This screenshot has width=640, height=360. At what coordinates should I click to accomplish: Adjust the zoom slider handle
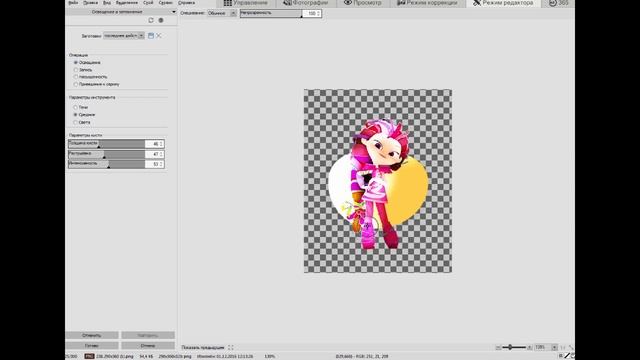510,347
